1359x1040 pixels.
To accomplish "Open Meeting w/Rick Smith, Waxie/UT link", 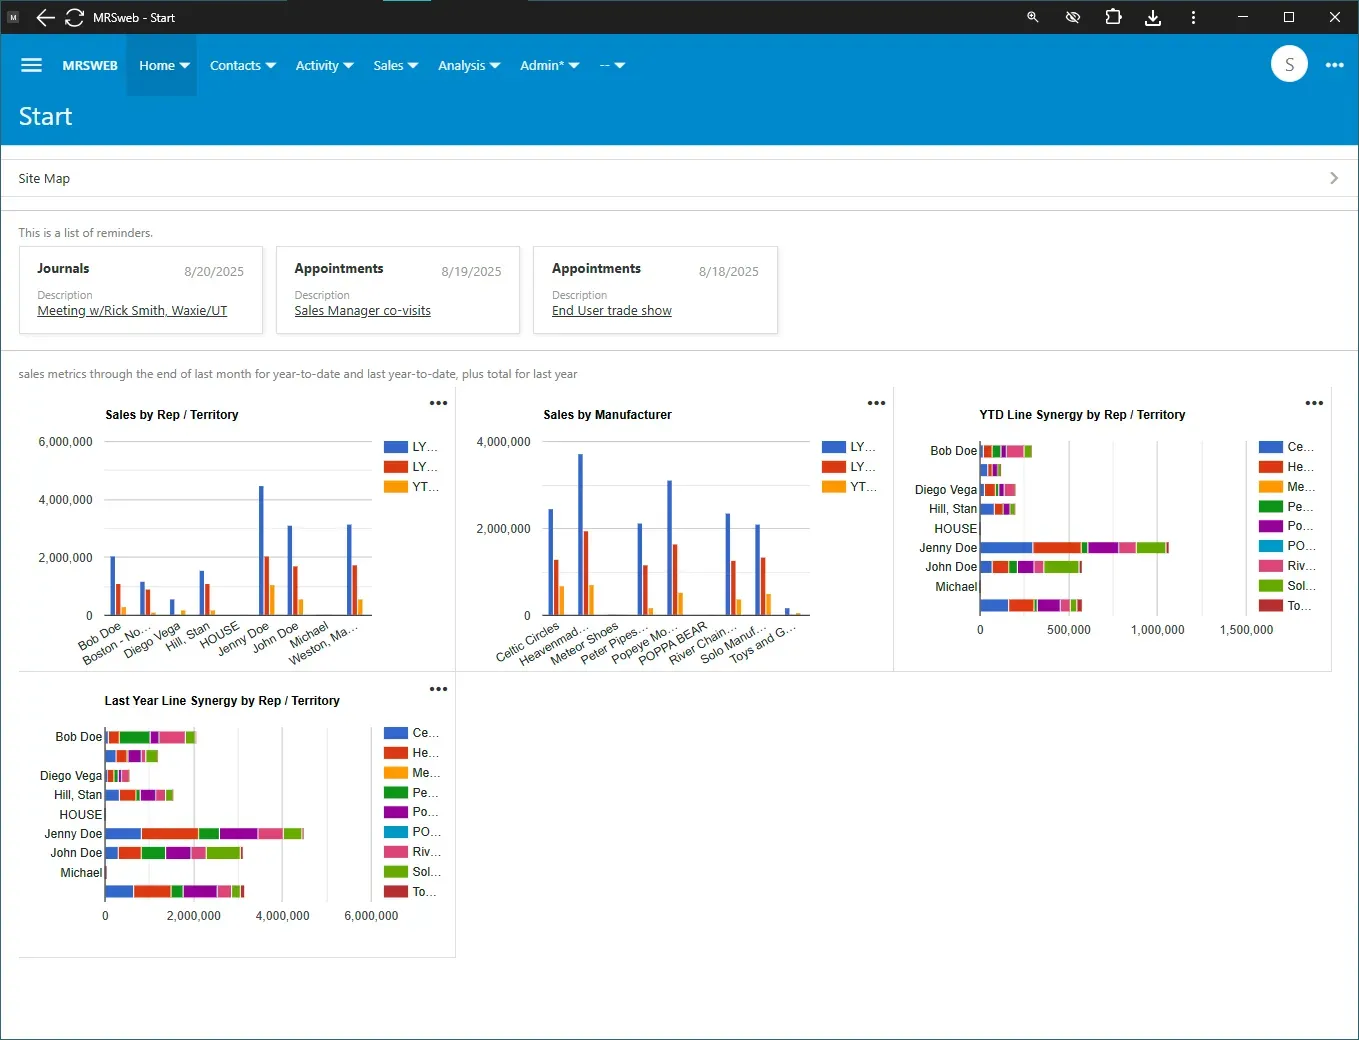I will coord(132,311).
